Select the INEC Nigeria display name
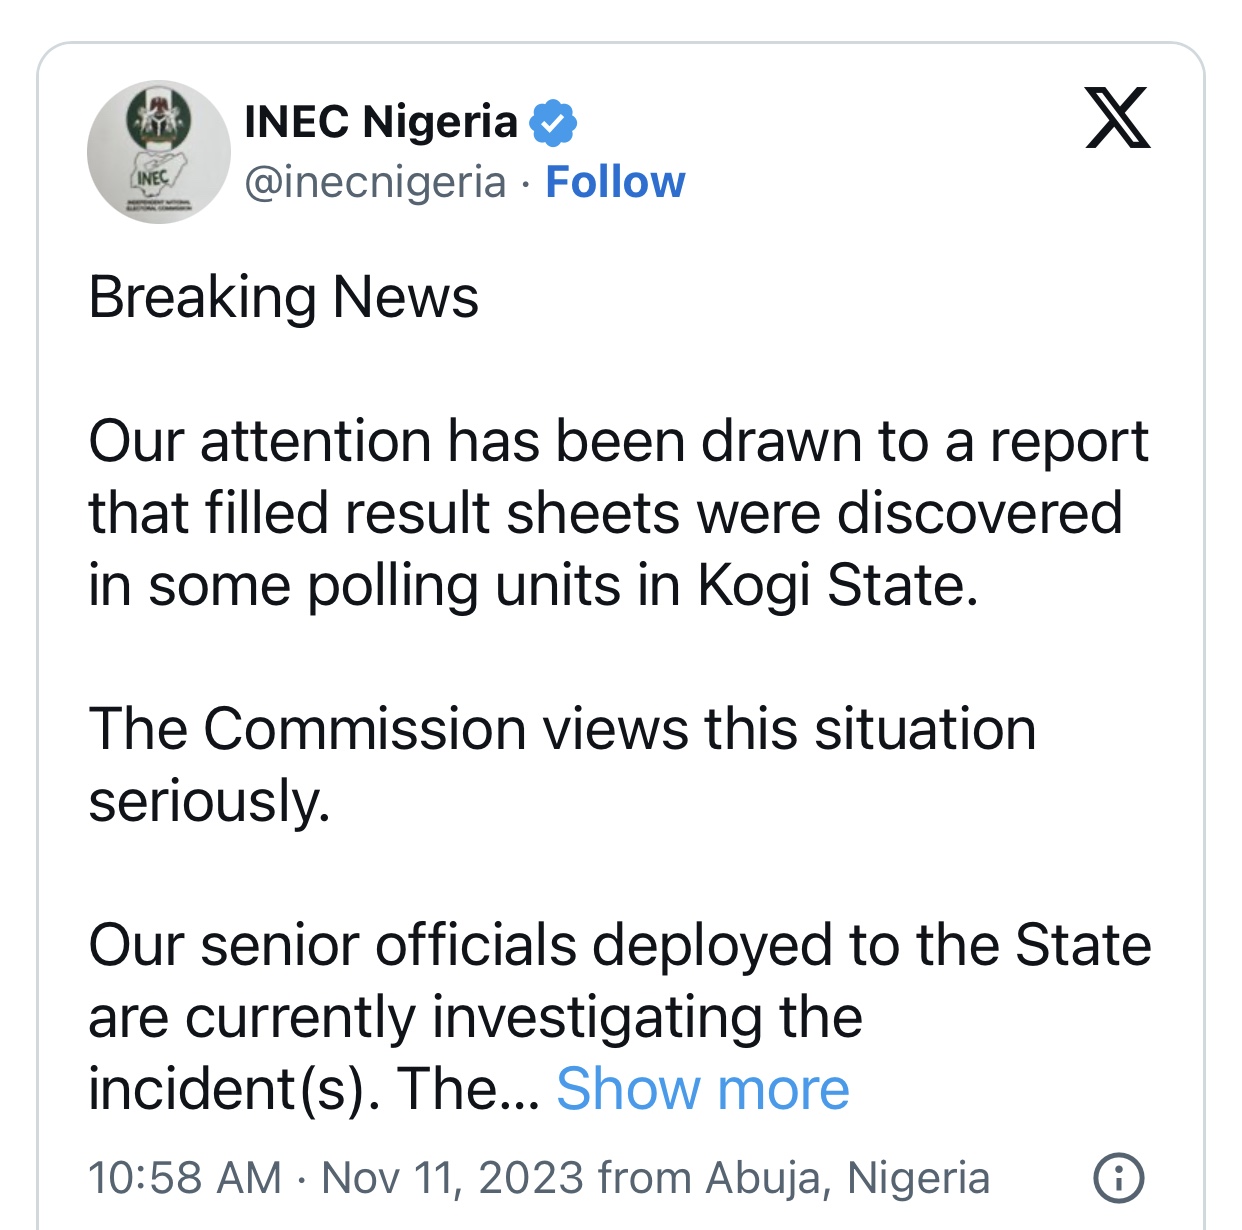This screenshot has width=1242, height=1230. tap(381, 122)
